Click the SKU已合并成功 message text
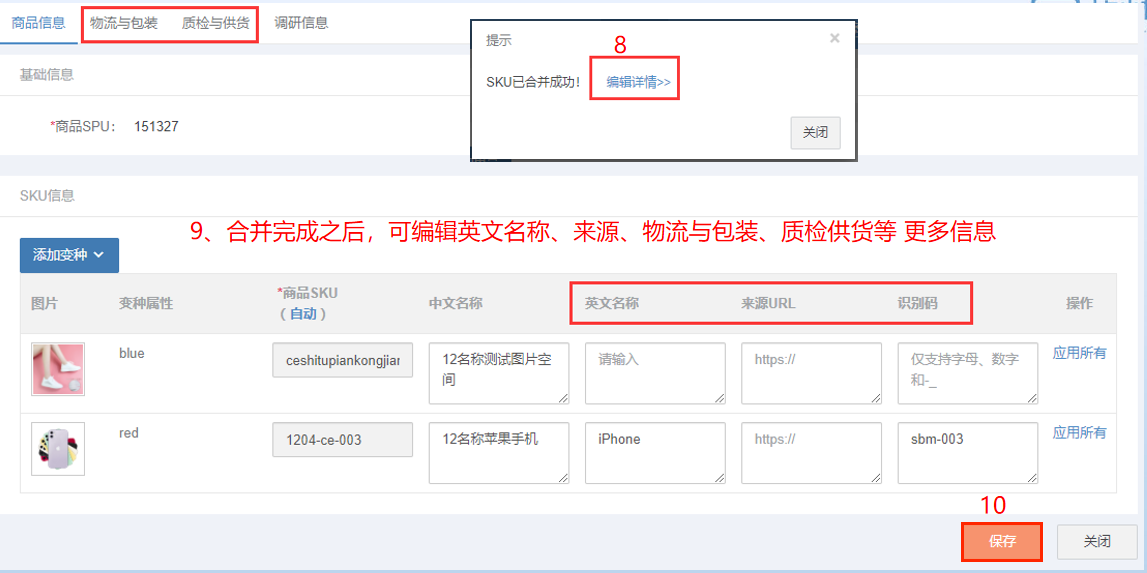The height and width of the screenshot is (573, 1147). 533,83
